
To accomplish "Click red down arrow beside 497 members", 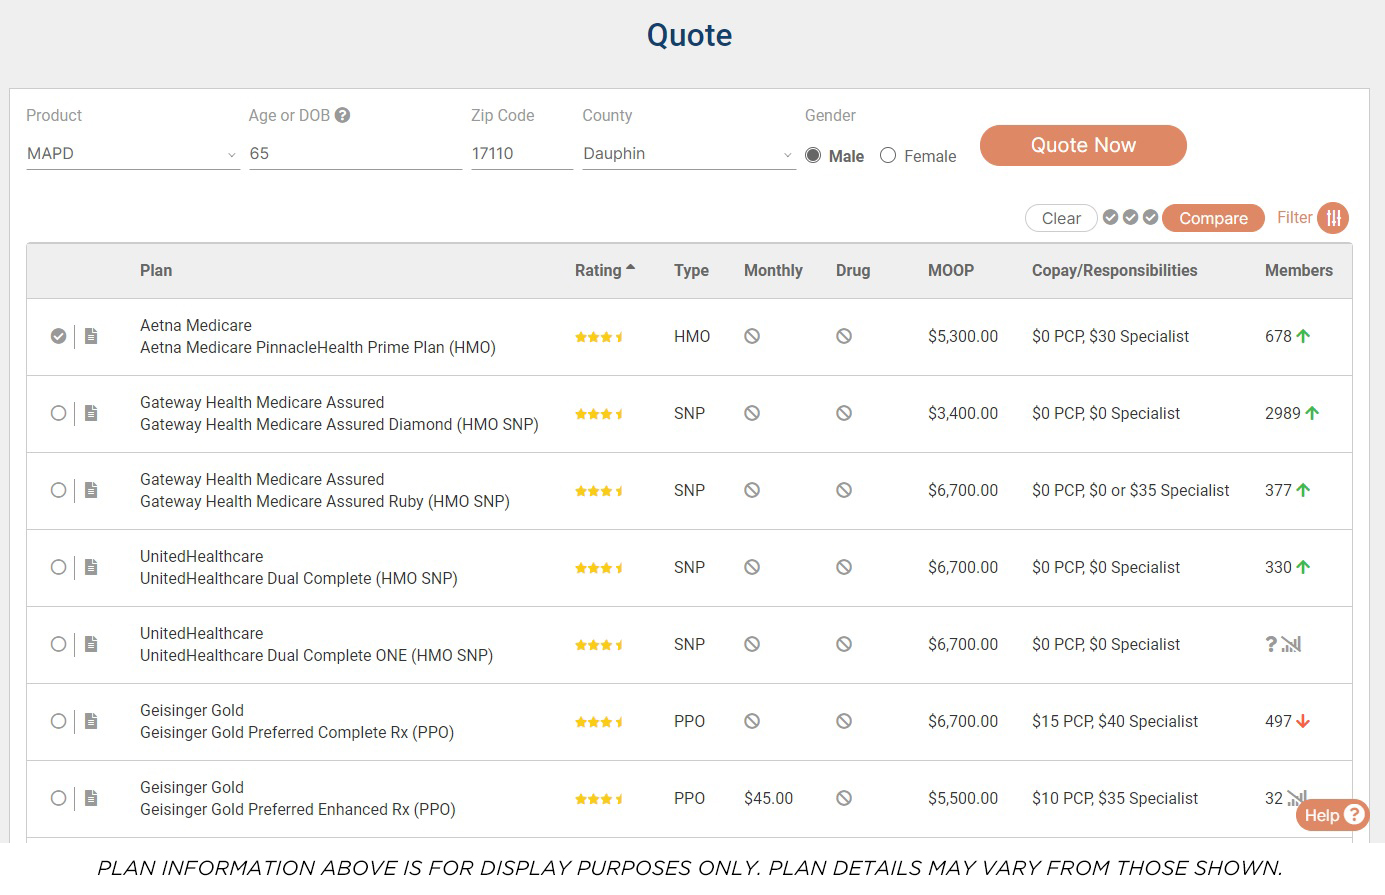I will [1303, 721].
